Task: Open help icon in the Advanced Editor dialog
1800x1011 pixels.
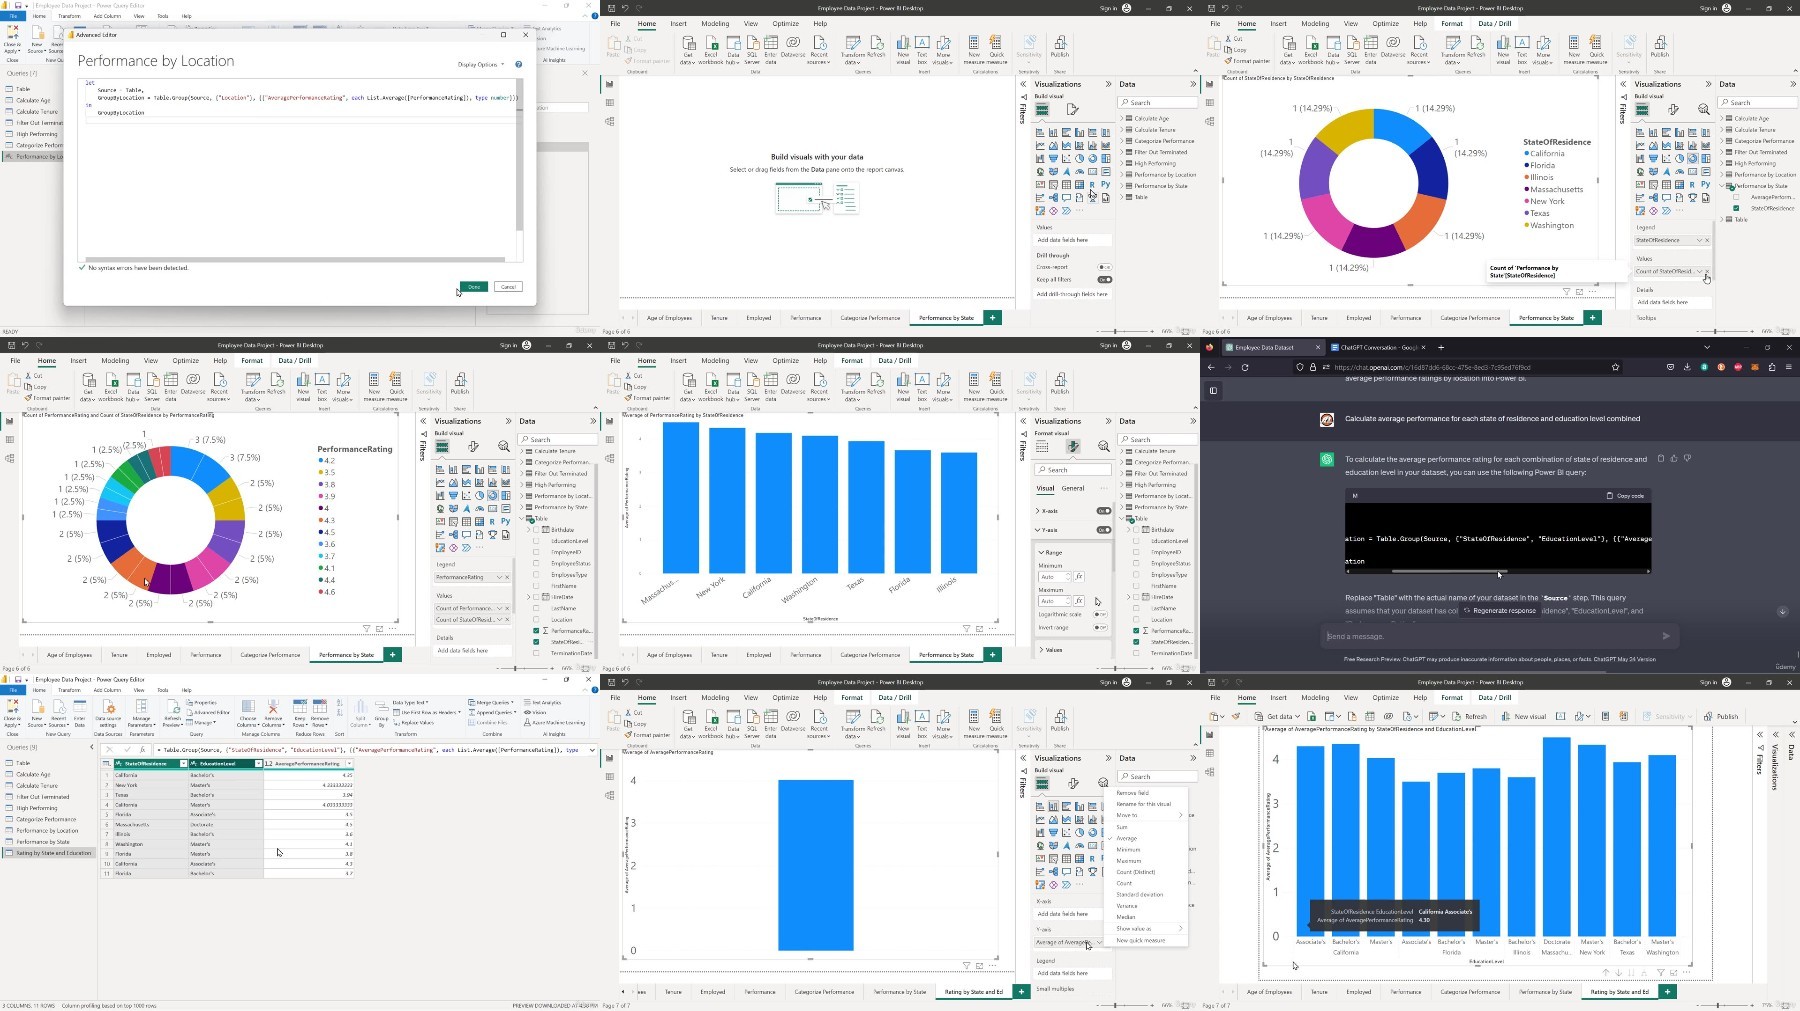Action: (518, 64)
